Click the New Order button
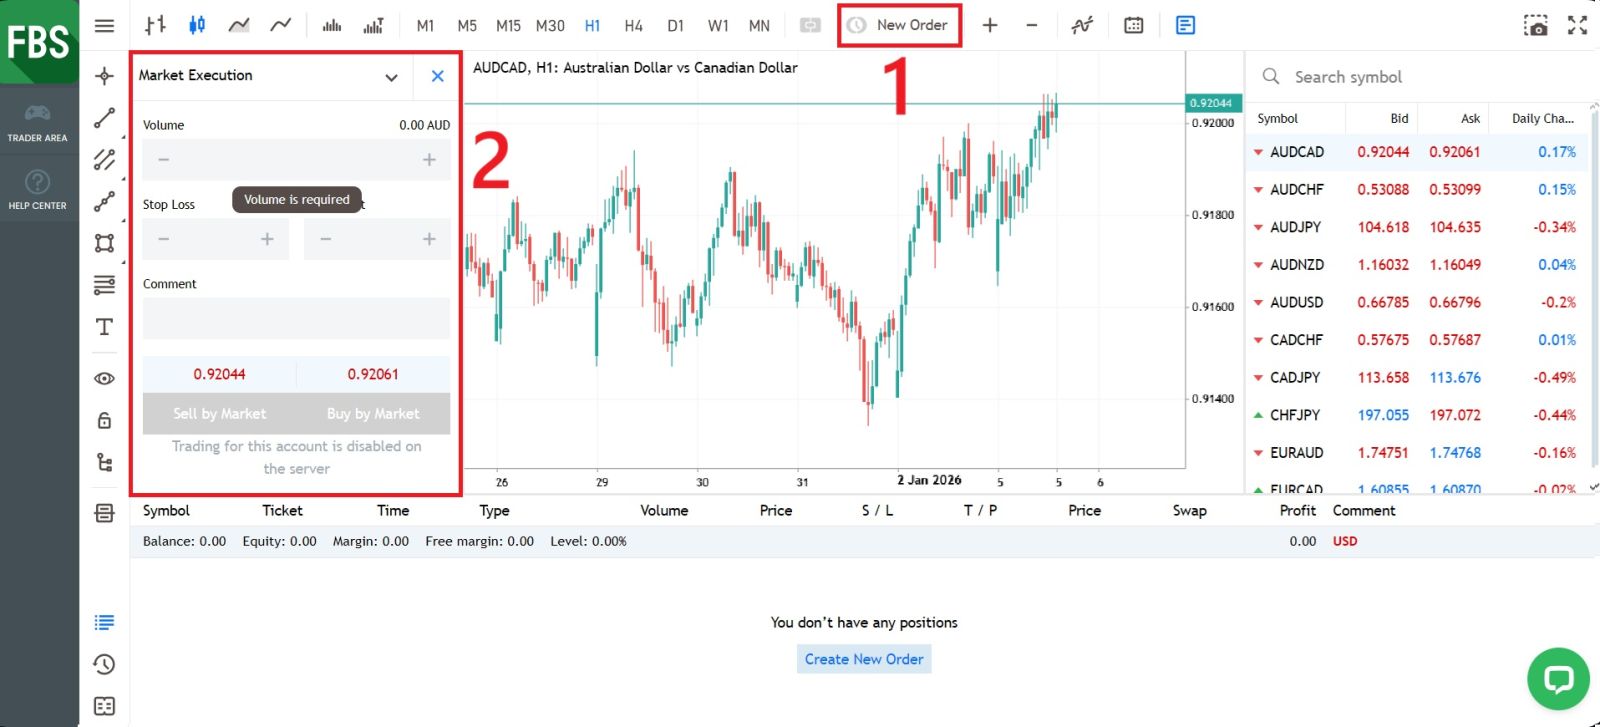Viewport: 1600px width, 727px height. click(x=899, y=25)
